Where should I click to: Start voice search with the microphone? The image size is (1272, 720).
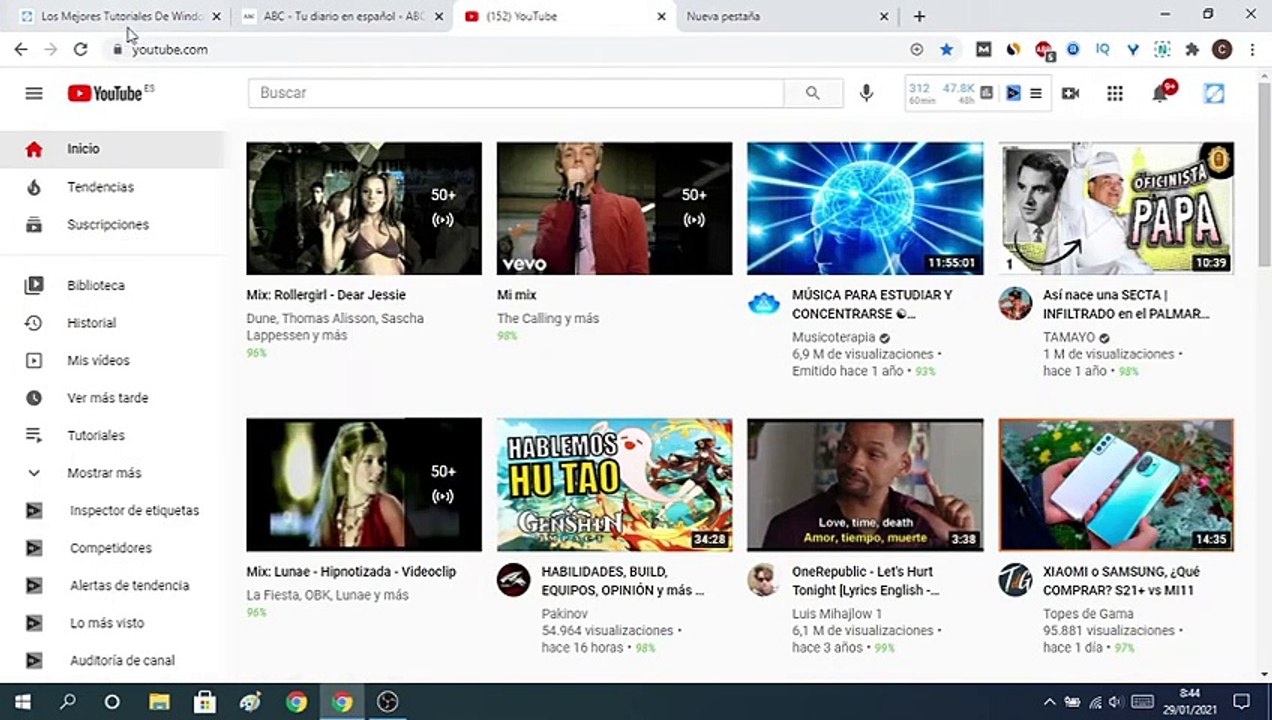tap(866, 93)
